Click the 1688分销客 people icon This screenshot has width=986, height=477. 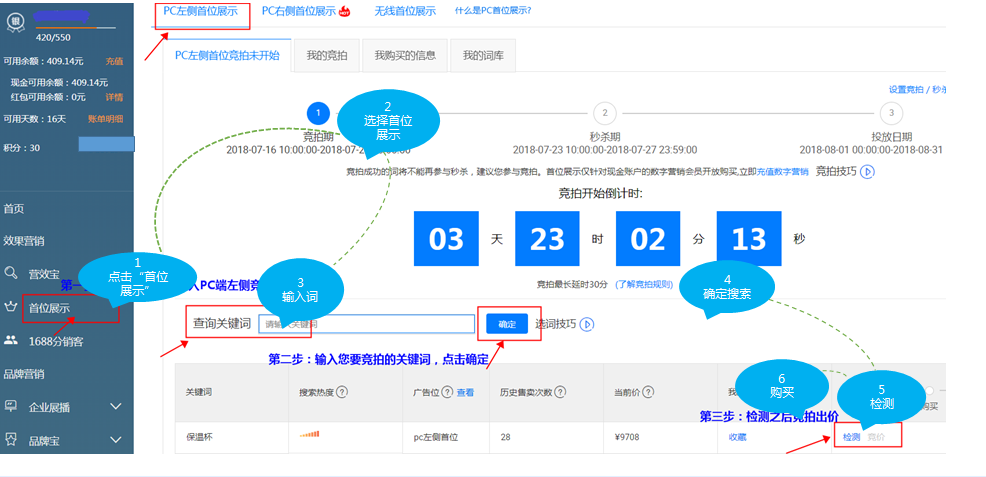(11, 340)
